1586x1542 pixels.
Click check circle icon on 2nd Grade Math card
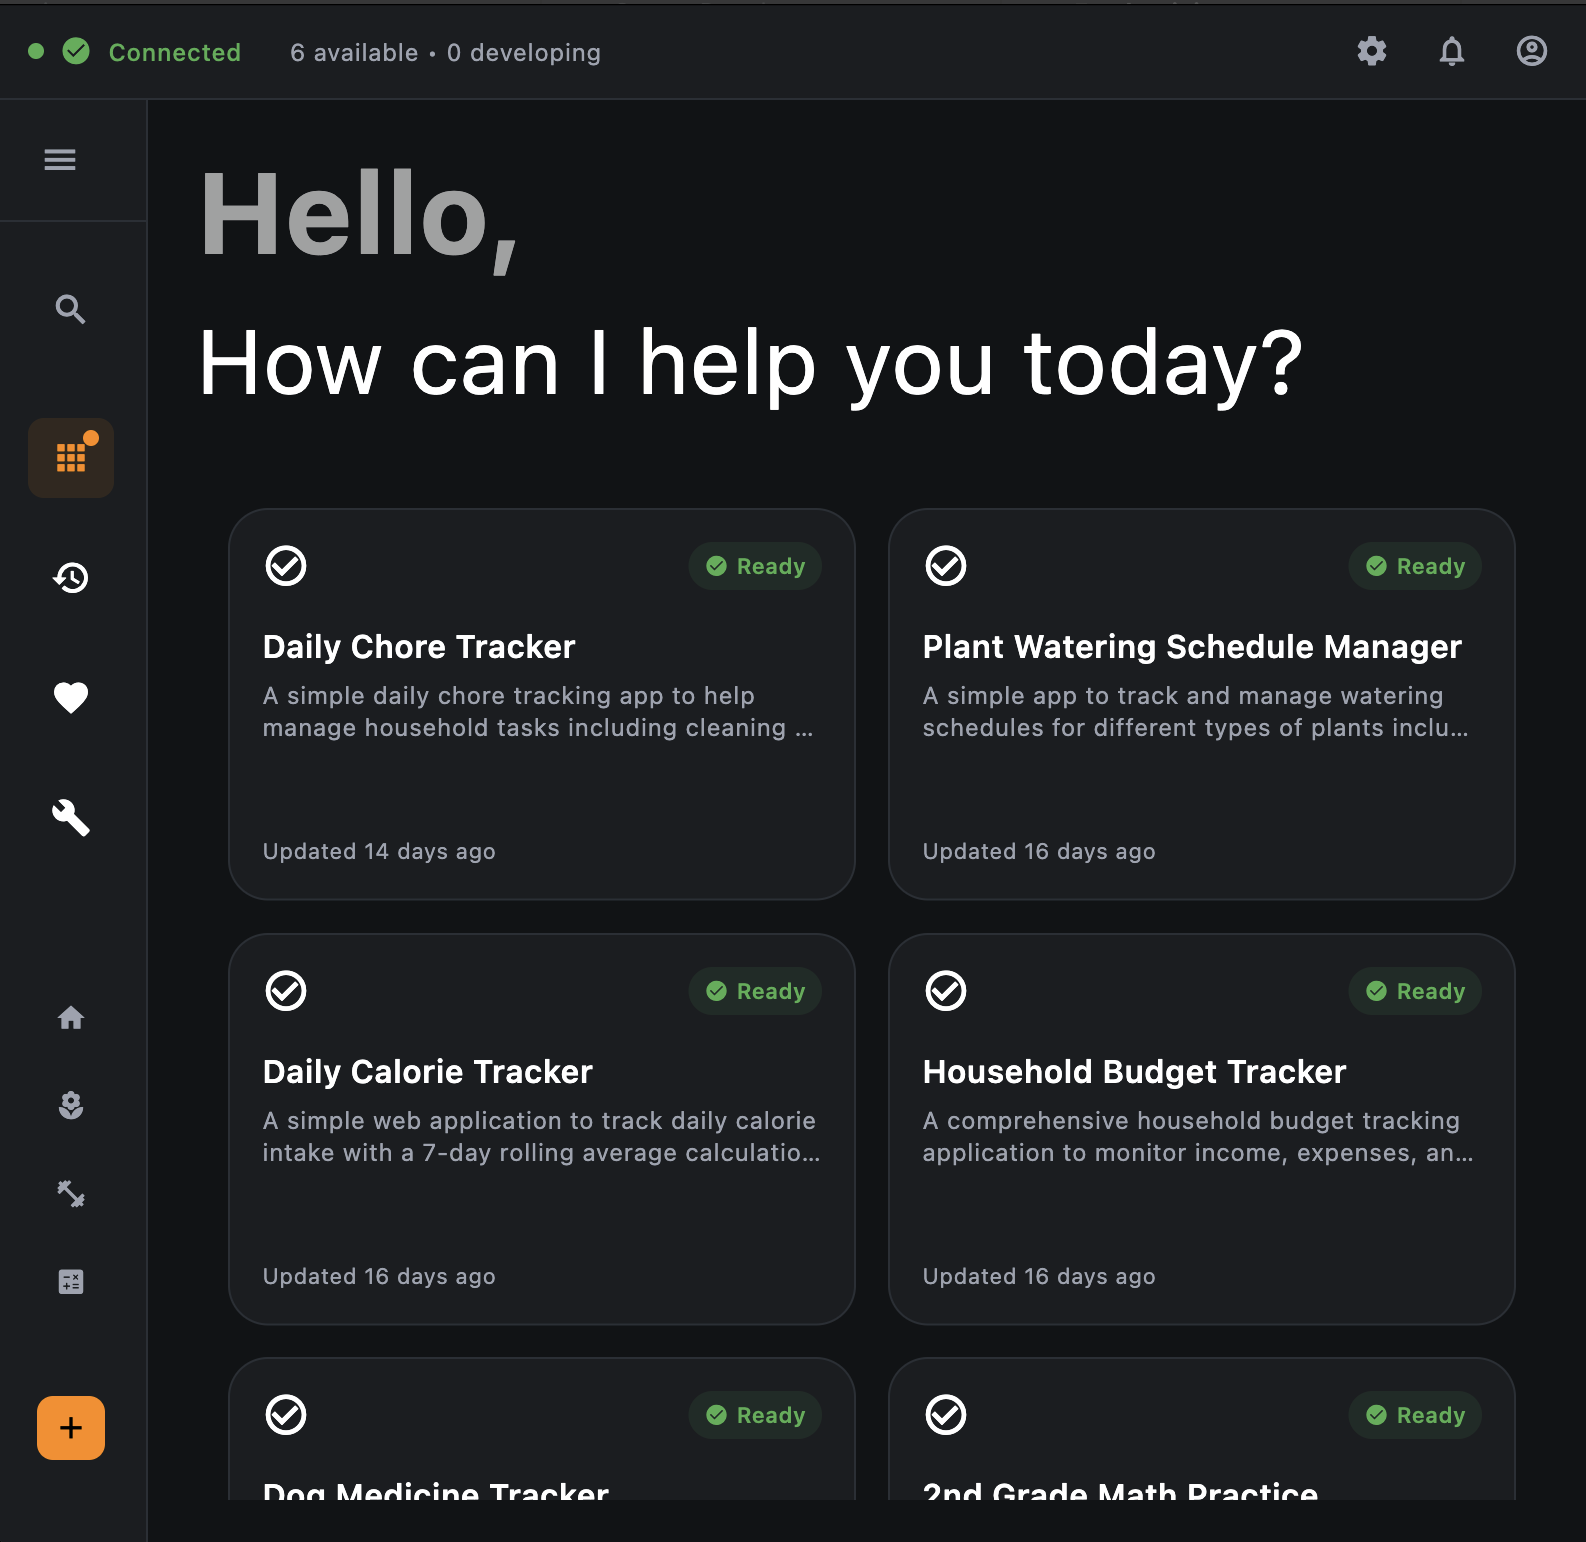point(946,1415)
